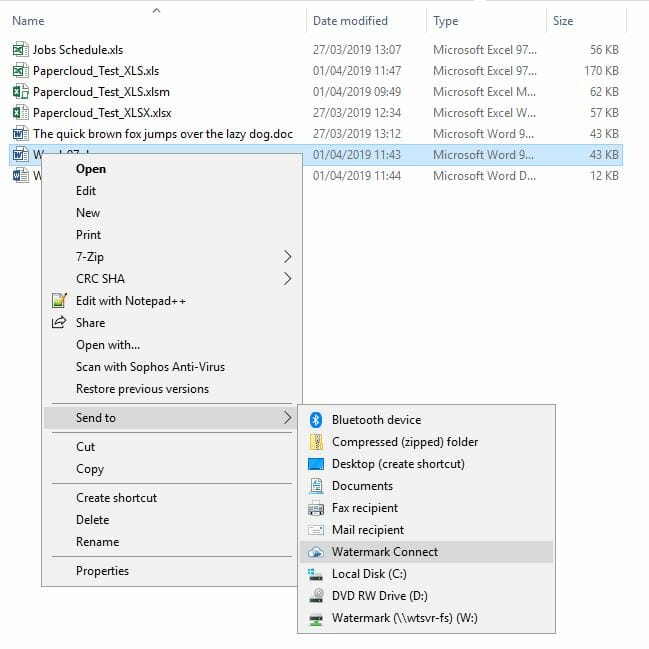Viewport: 649px width, 649px height.
Task: Click the Word icon of the quick brown fox document
Action: click(21, 134)
